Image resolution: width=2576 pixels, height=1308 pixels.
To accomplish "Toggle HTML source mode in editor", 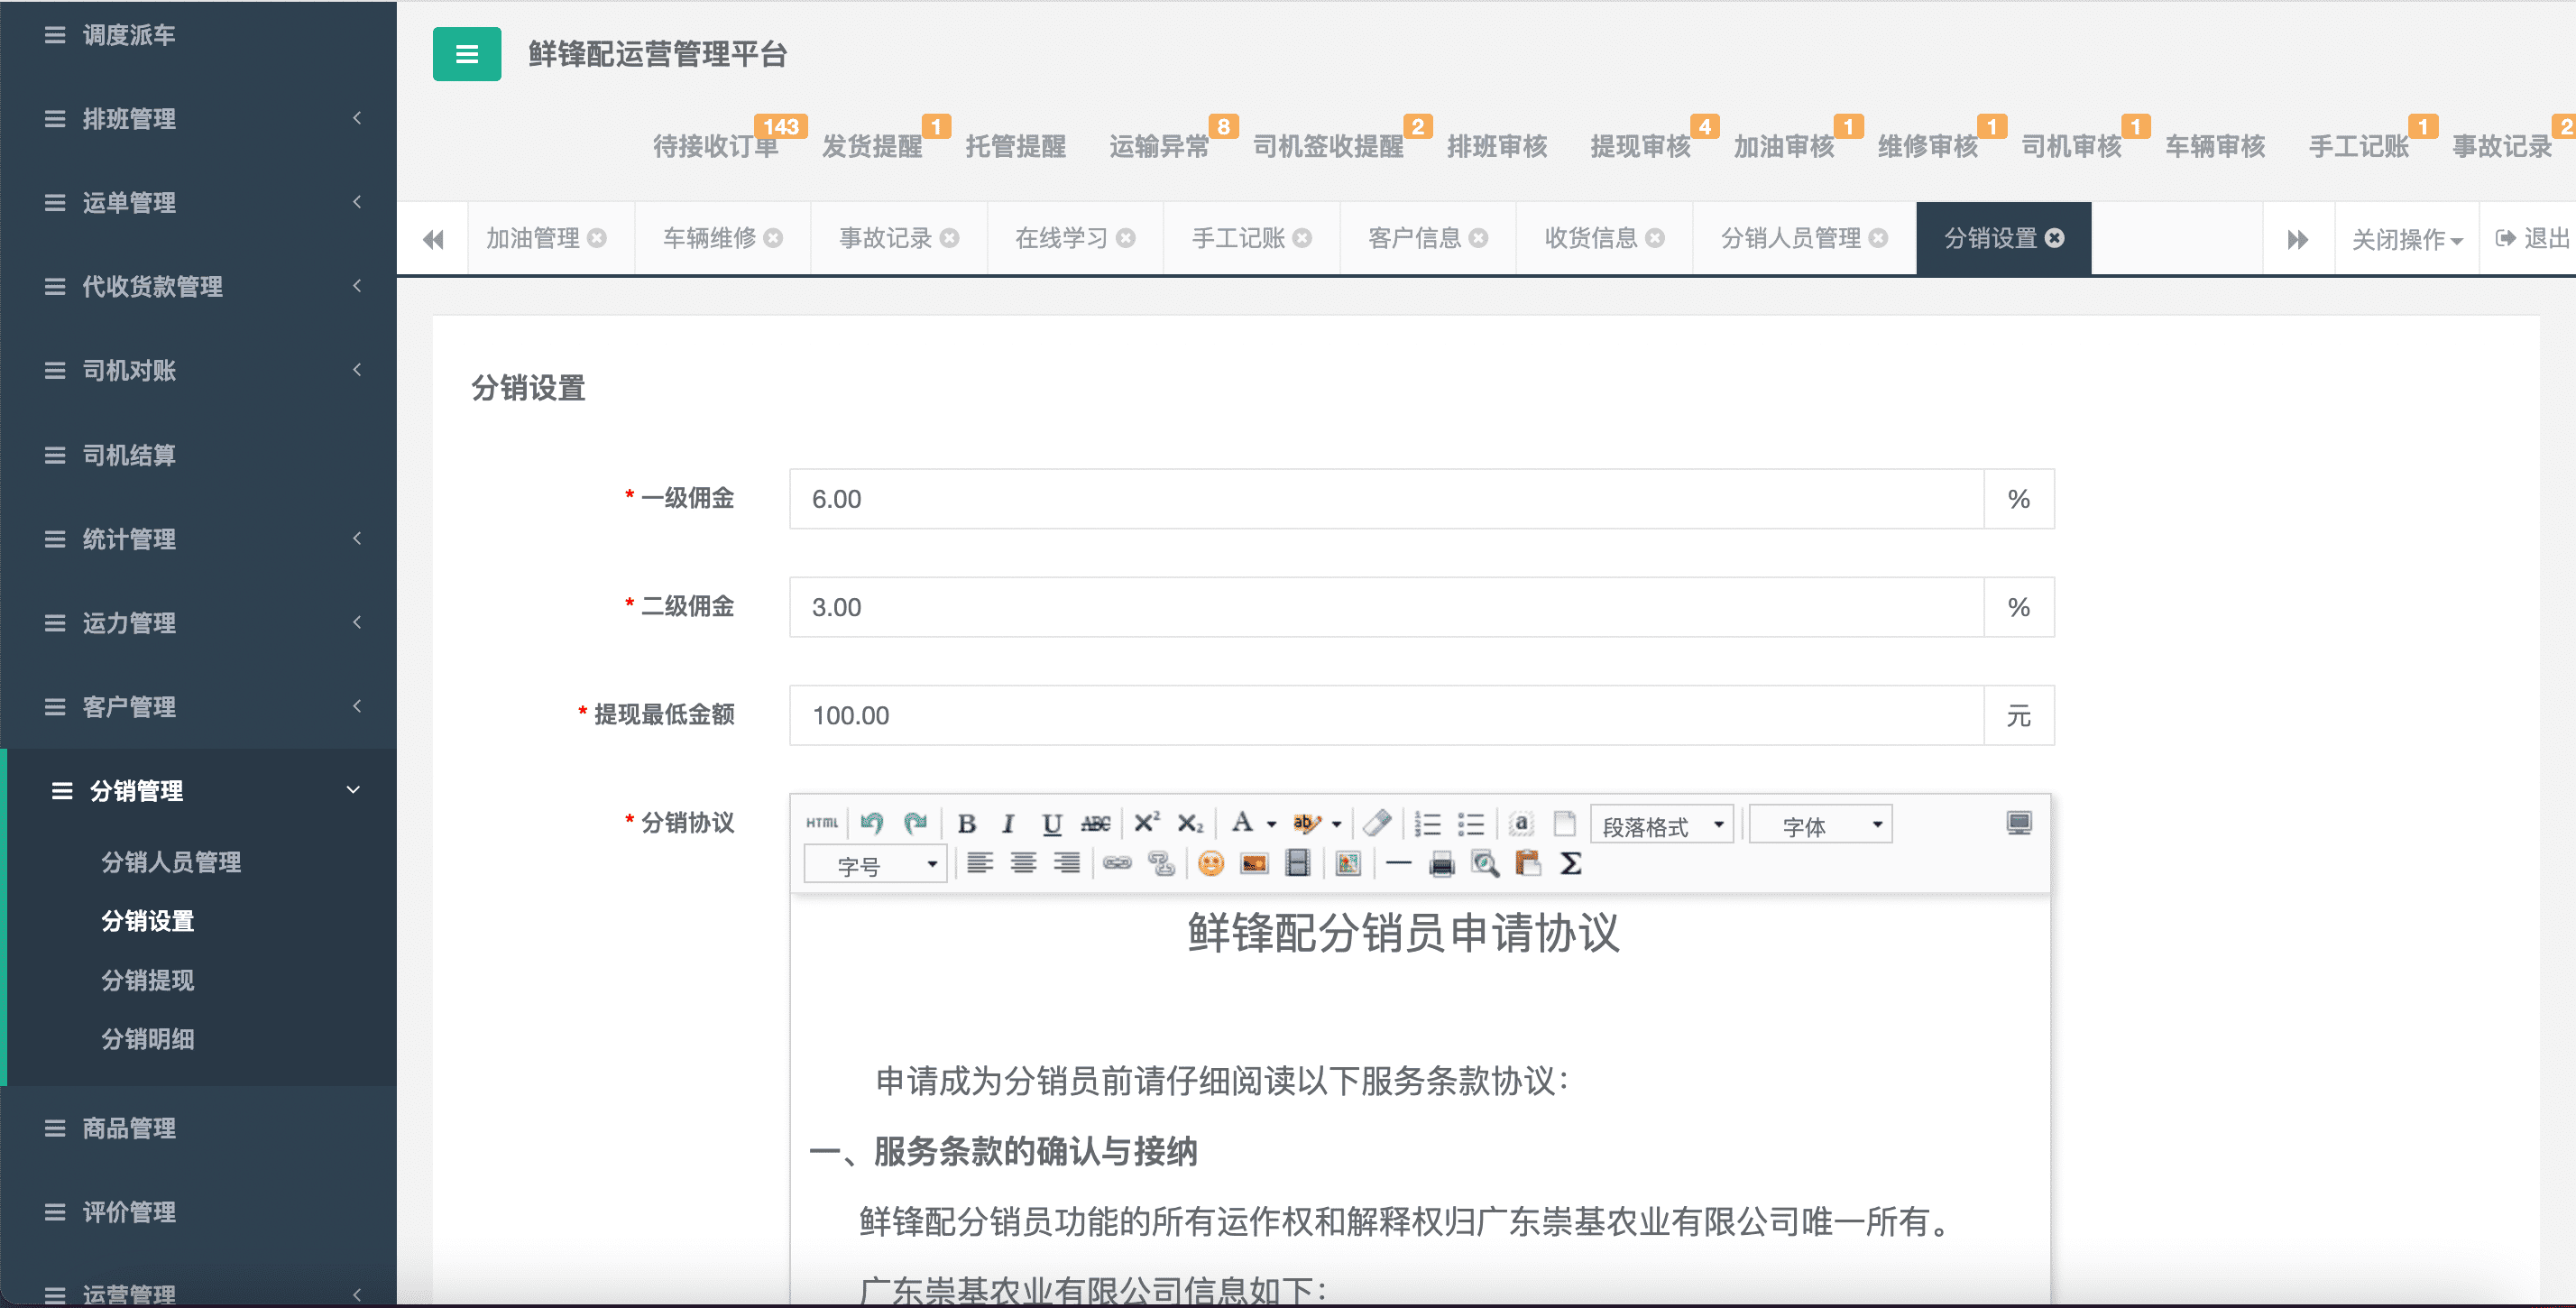I will click(822, 823).
